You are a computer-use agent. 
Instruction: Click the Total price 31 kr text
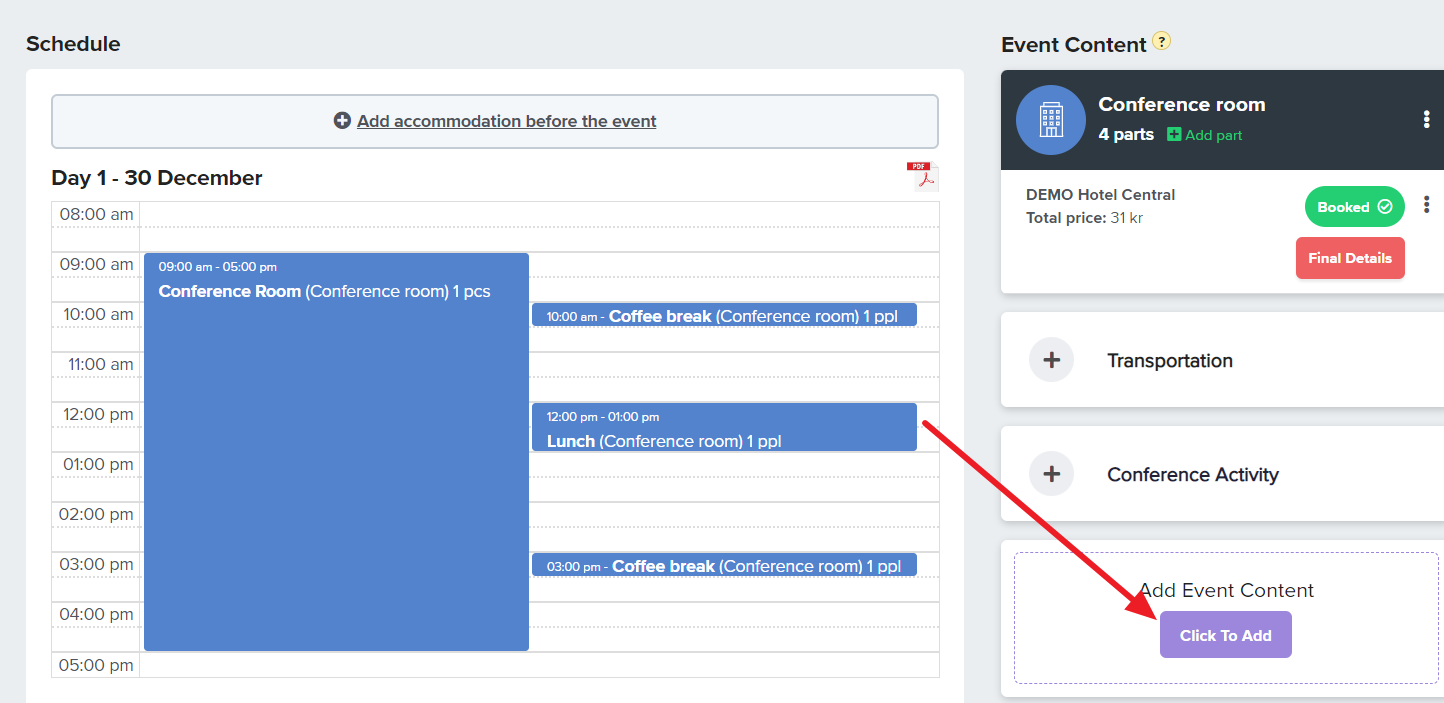click(x=1084, y=218)
